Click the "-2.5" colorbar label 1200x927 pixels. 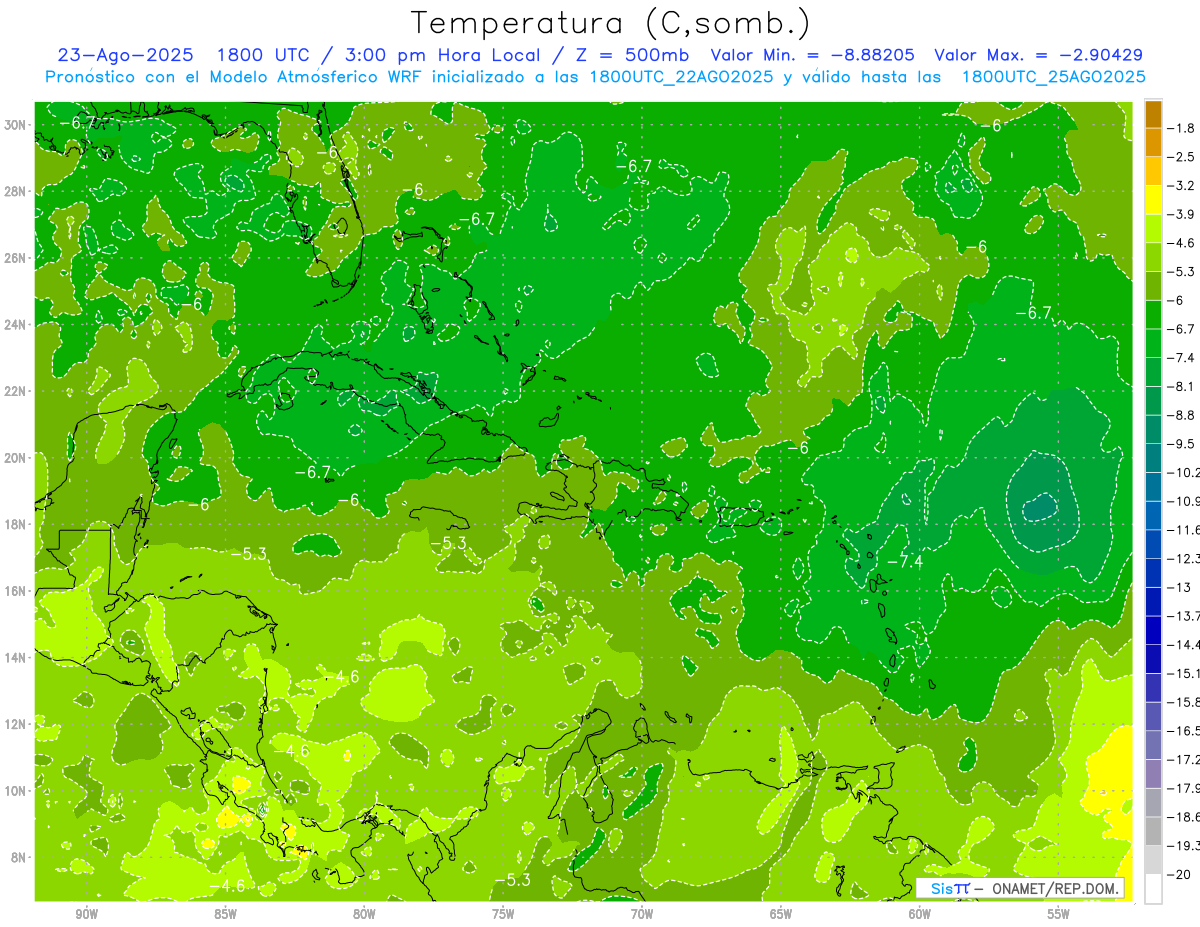tap(1181, 157)
